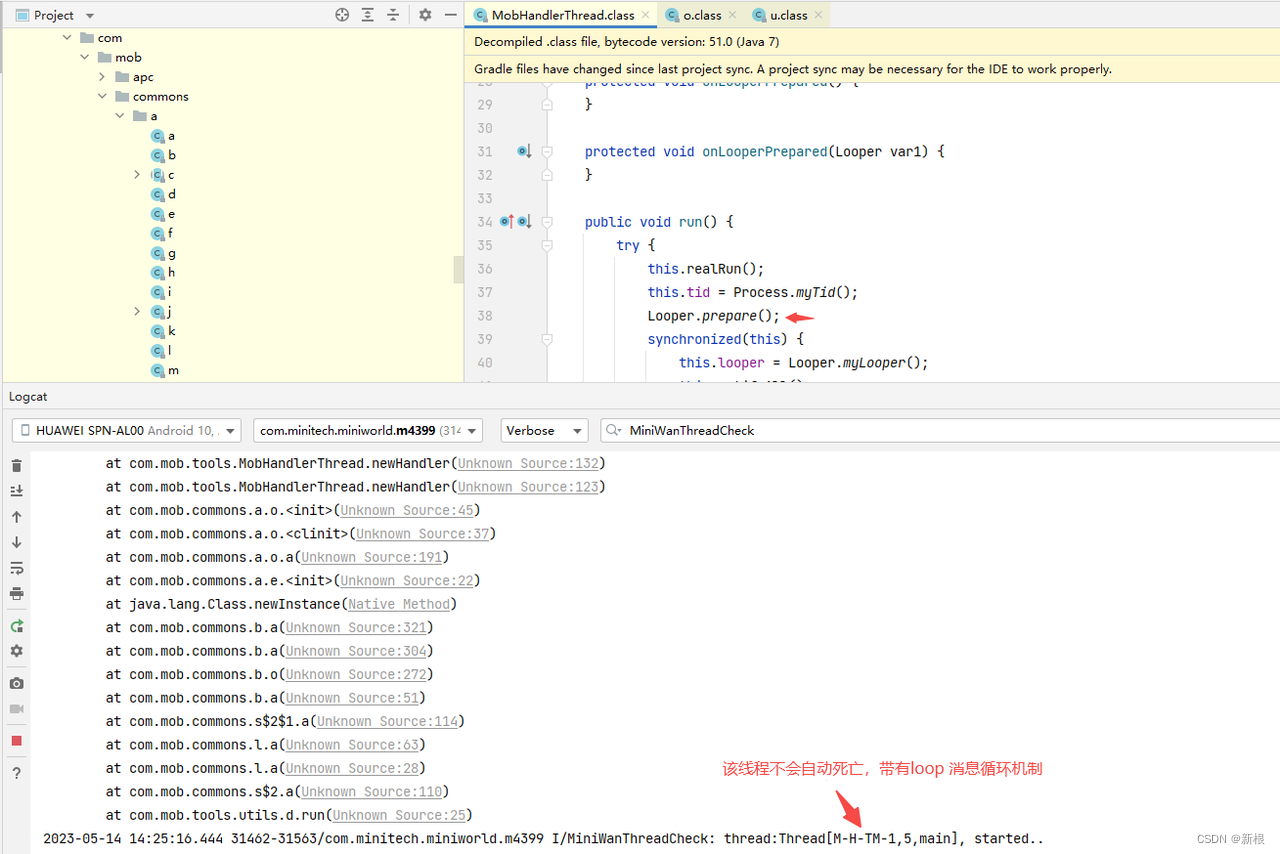Screen dimensions: 1280x854
Task: Collapse the com package folder
Action: (x=67, y=38)
